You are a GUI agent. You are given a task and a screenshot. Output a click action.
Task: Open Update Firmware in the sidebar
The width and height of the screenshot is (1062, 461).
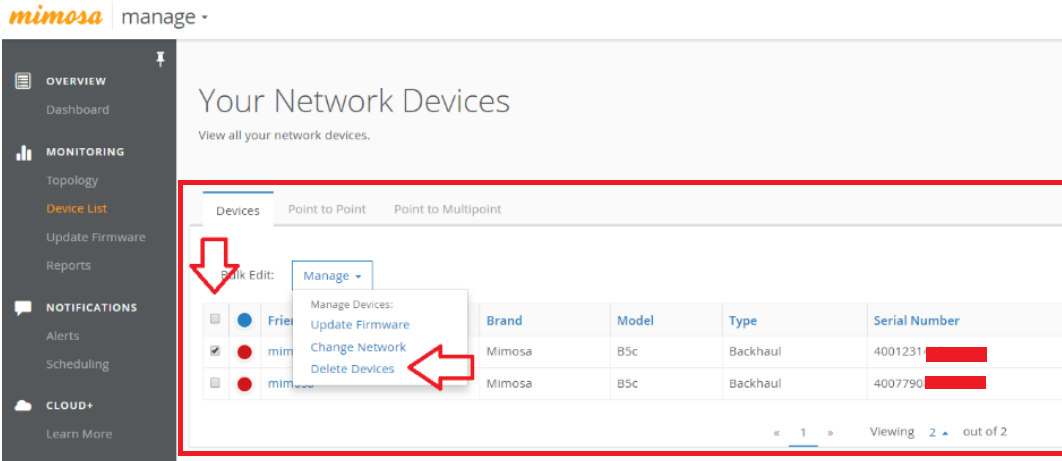coord(95,237)
